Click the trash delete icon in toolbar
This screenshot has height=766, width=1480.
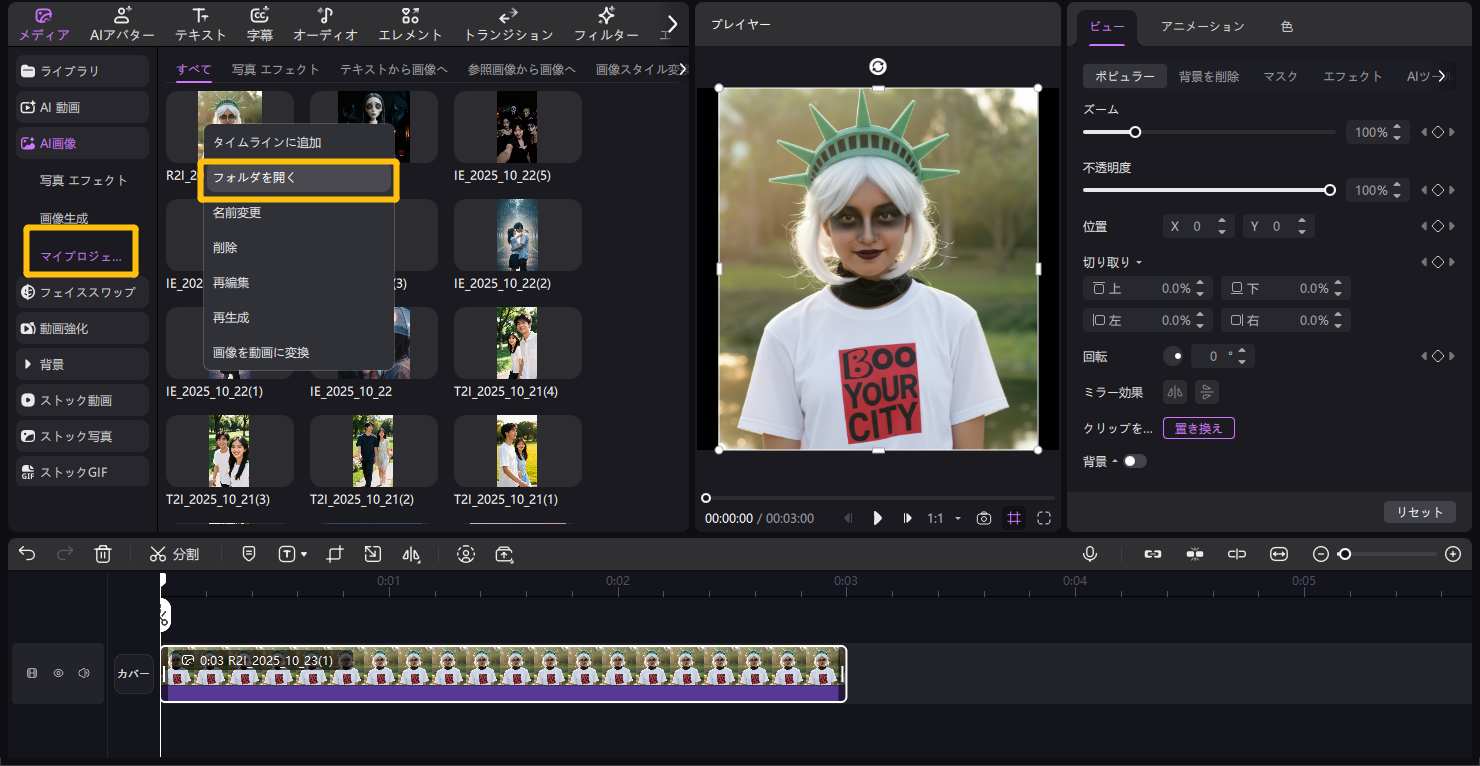103,554
